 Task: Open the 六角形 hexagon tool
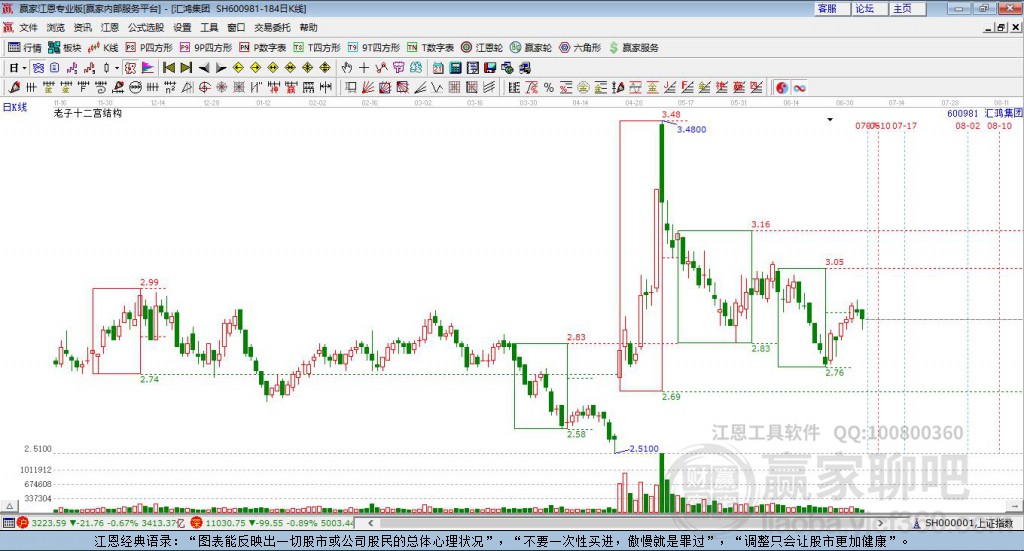point(580,48)
